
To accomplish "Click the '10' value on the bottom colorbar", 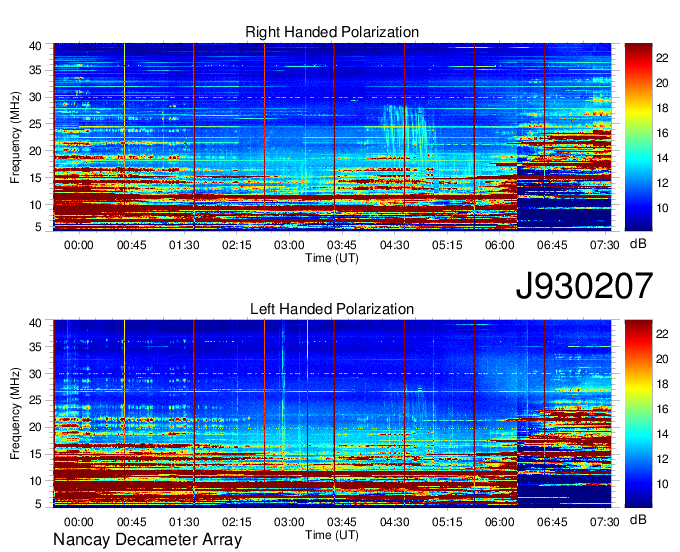I will 662,484.
